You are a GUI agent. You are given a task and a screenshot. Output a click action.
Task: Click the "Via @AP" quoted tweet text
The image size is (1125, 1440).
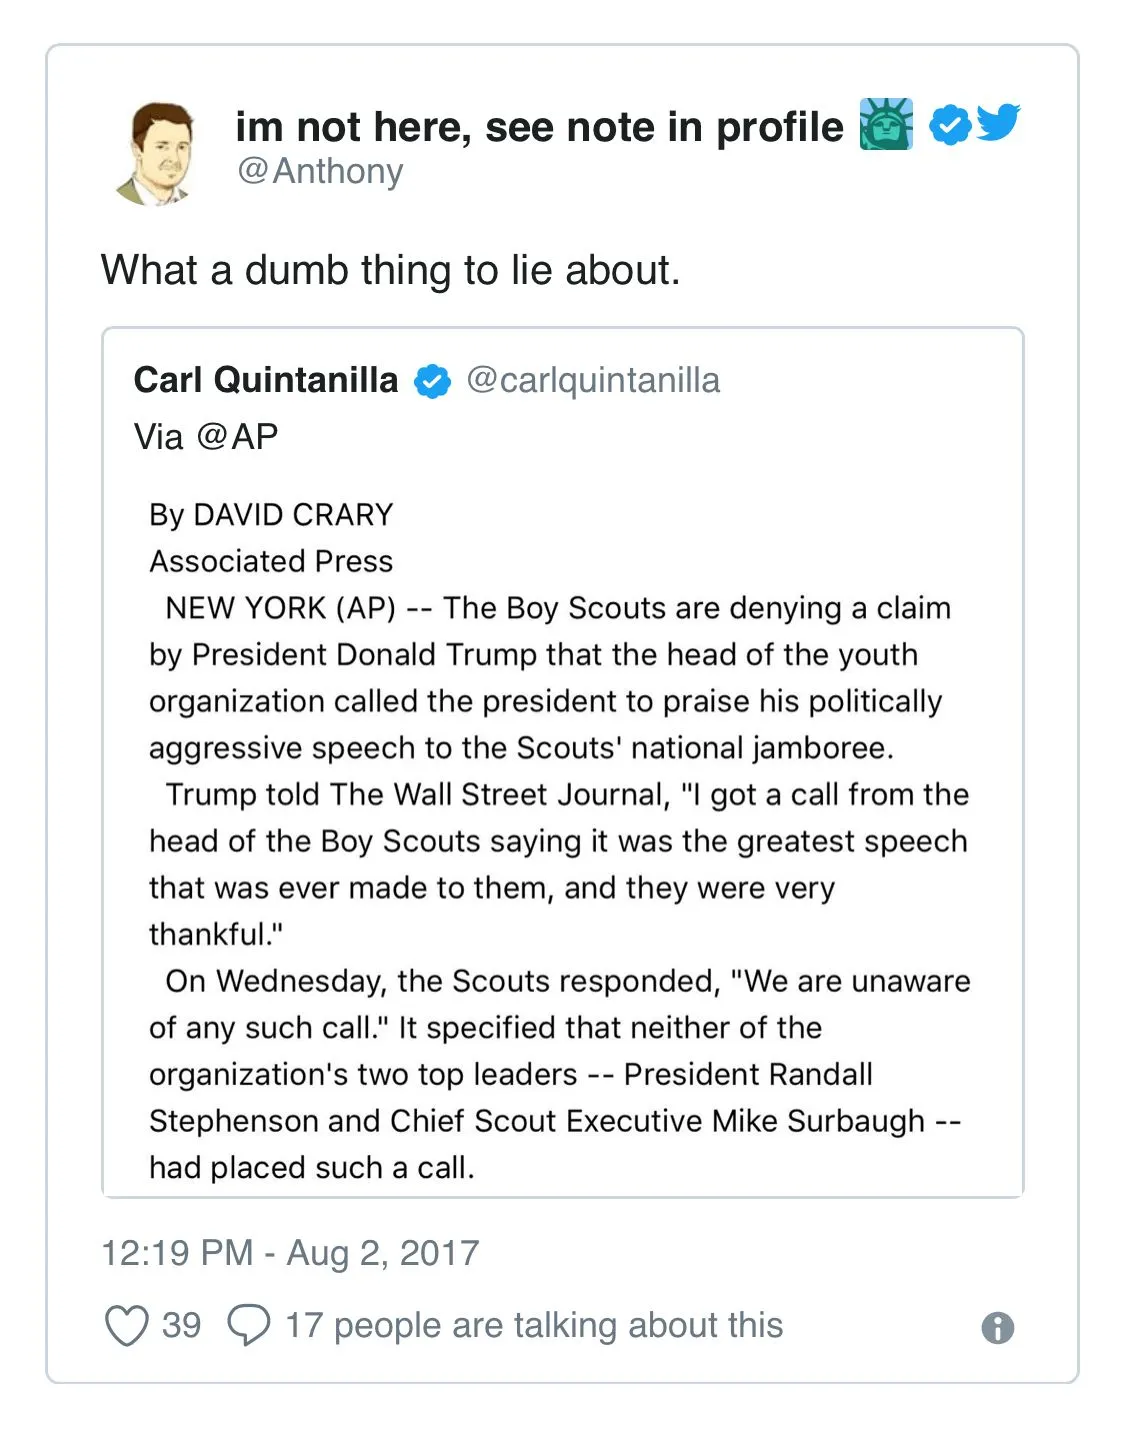tap(206, 437)
